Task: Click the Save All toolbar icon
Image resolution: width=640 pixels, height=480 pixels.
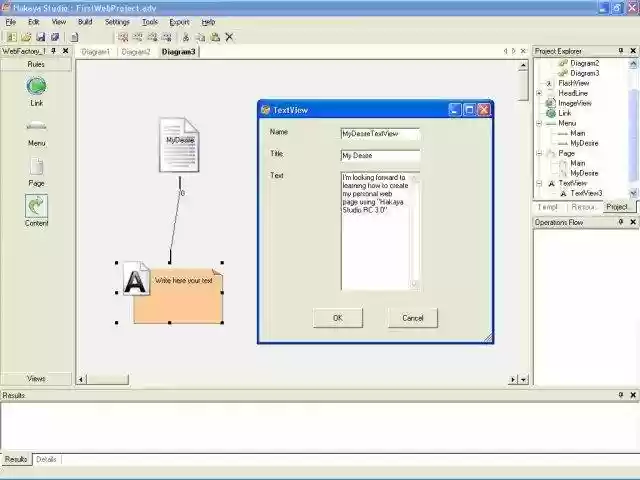Action: coord(55,37)
